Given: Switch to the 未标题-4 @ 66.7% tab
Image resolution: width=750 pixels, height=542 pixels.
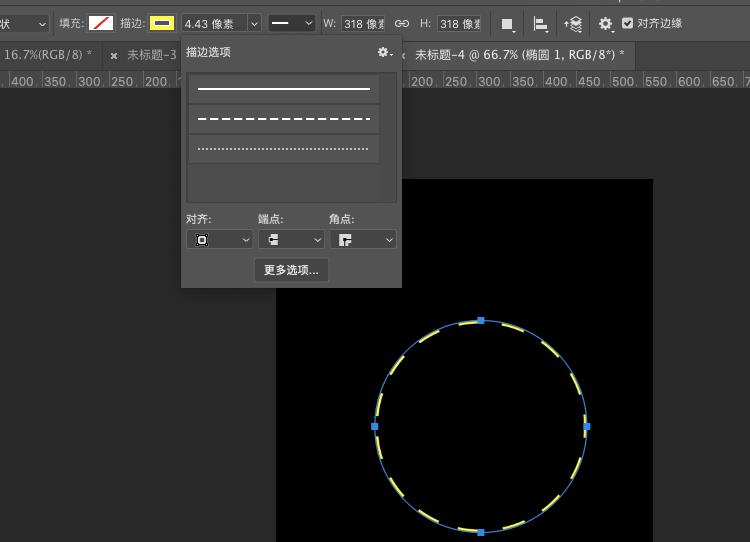Looking at the screenshot, I should pyautogui.click(x=519, y=55).
